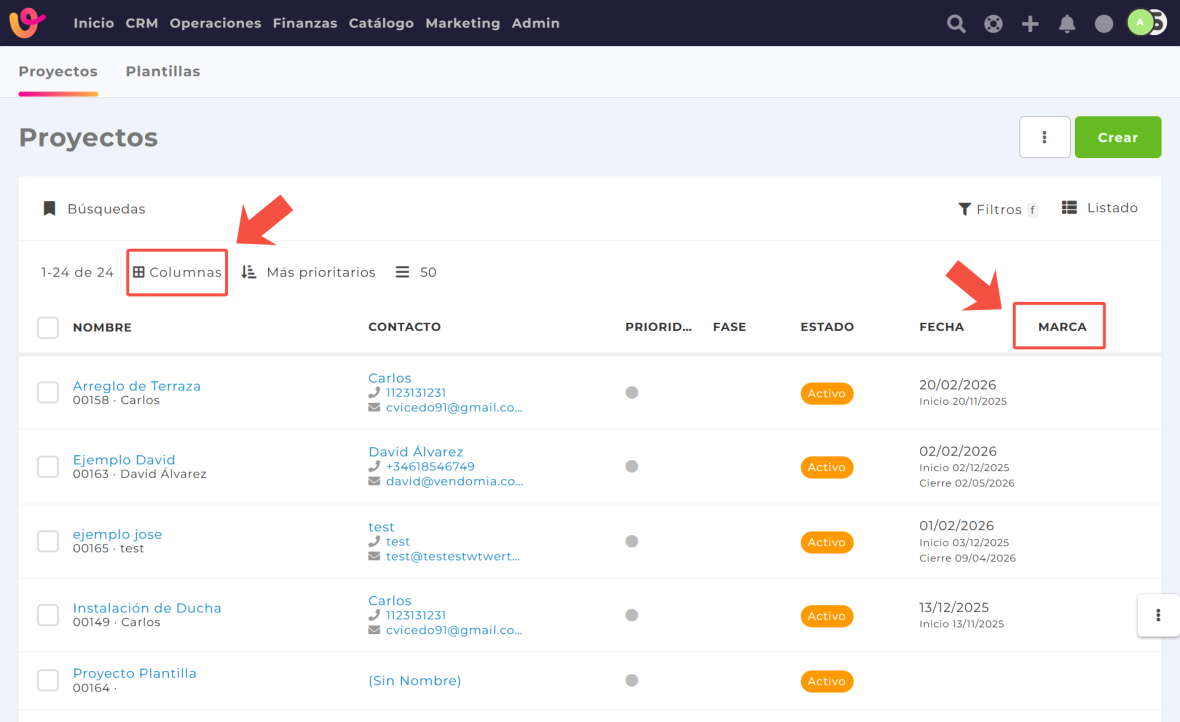Click the Vendomia logo
Screen dimensions: 1180x722
(x=28, y=22)
